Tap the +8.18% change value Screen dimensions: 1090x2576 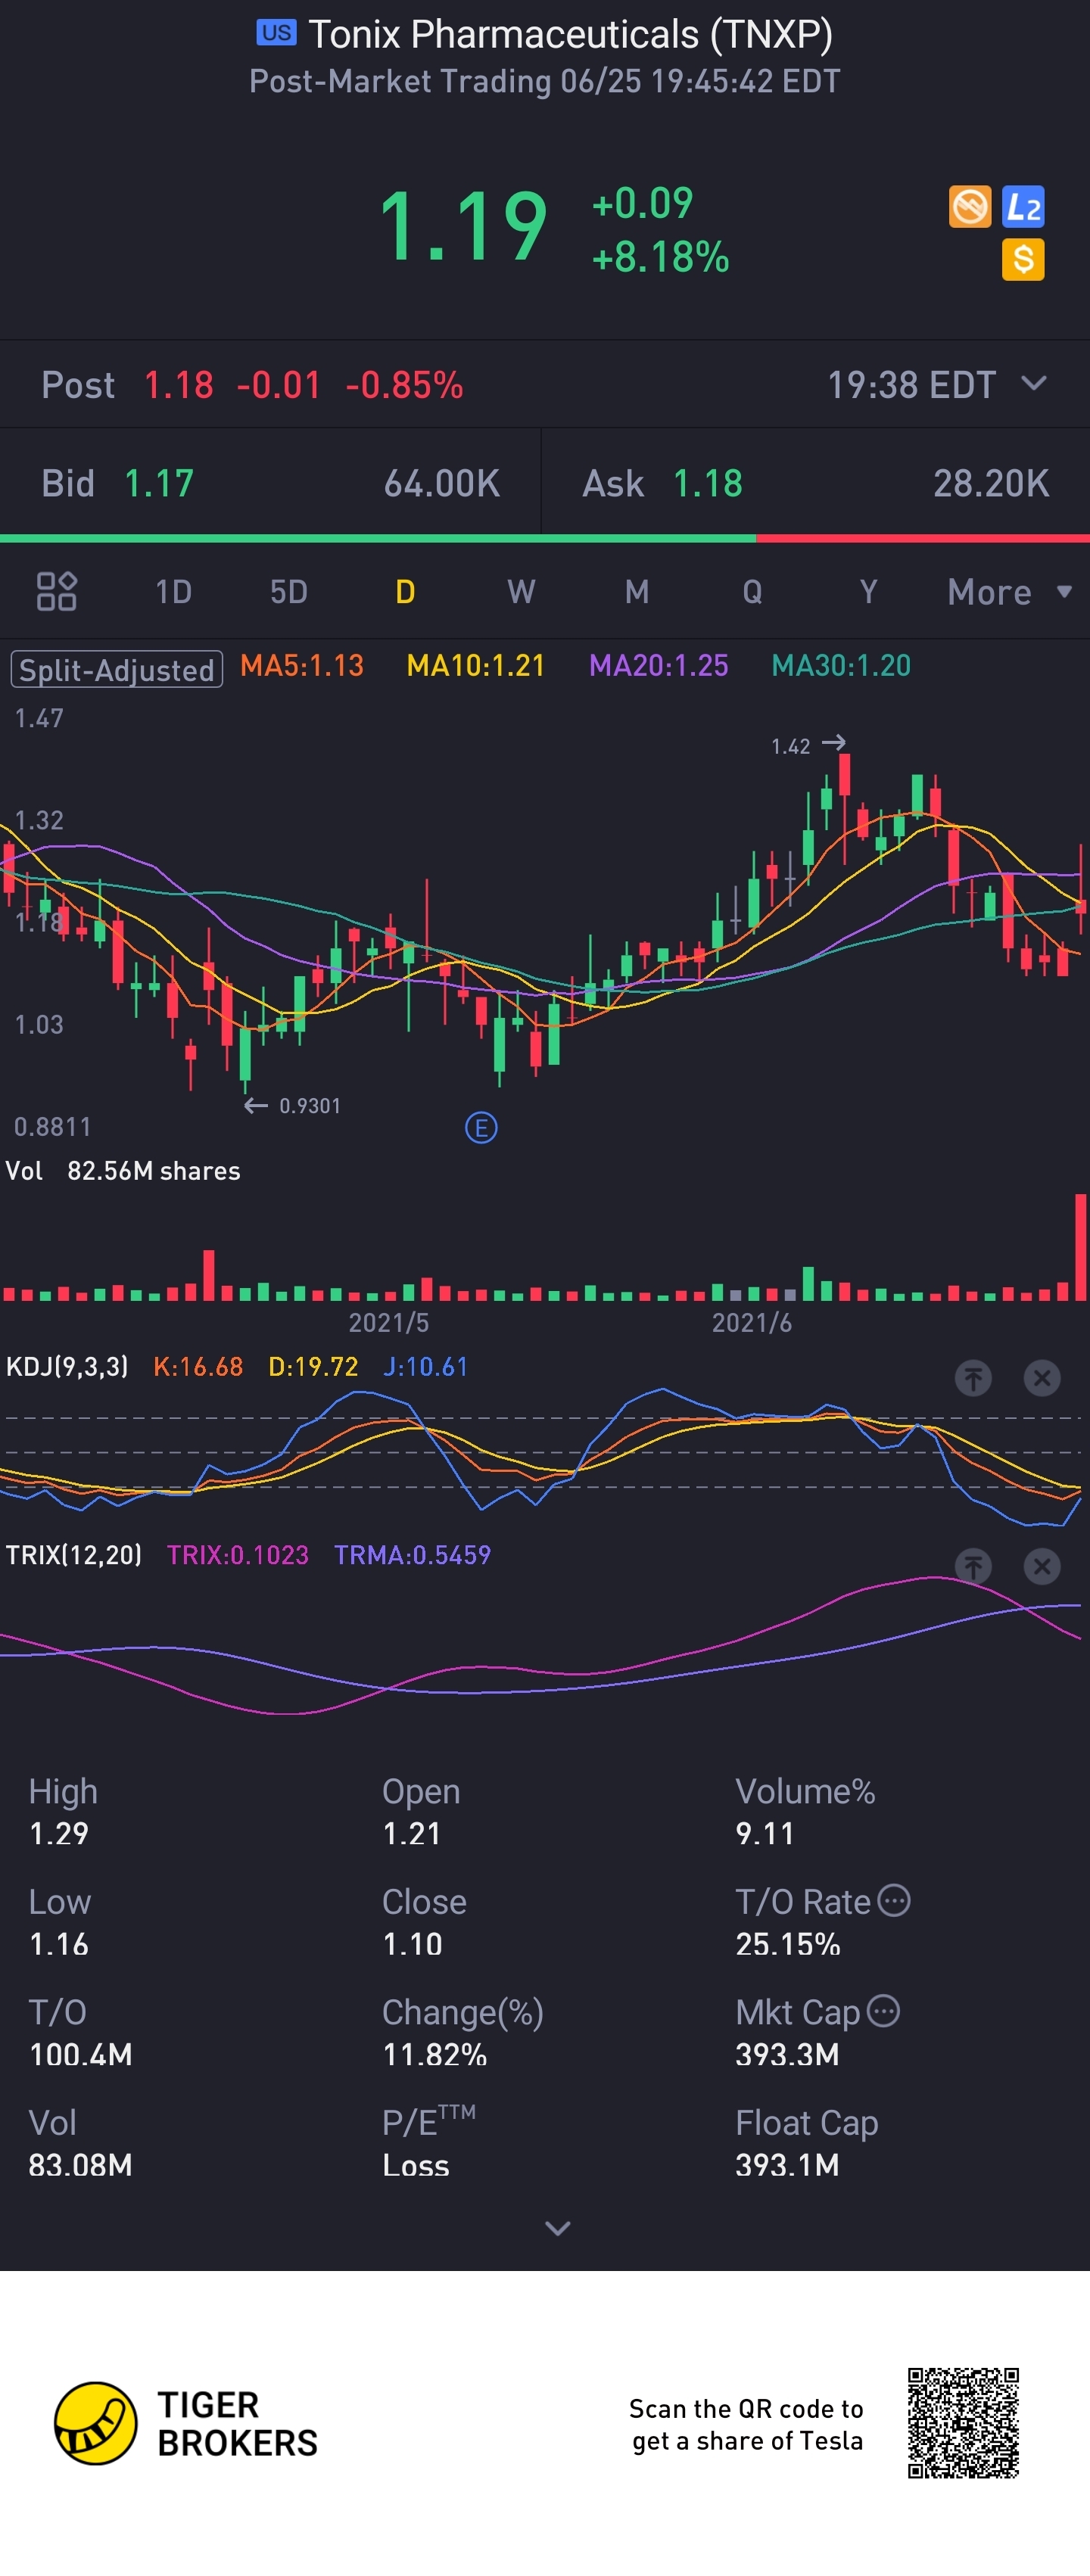660,257
